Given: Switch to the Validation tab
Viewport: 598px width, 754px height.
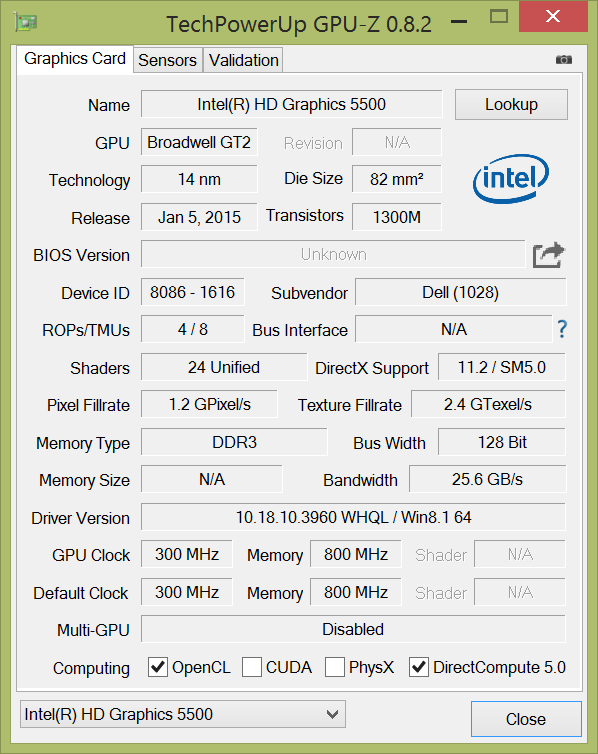Looking at the screenshot, I should tap(243, 60).
